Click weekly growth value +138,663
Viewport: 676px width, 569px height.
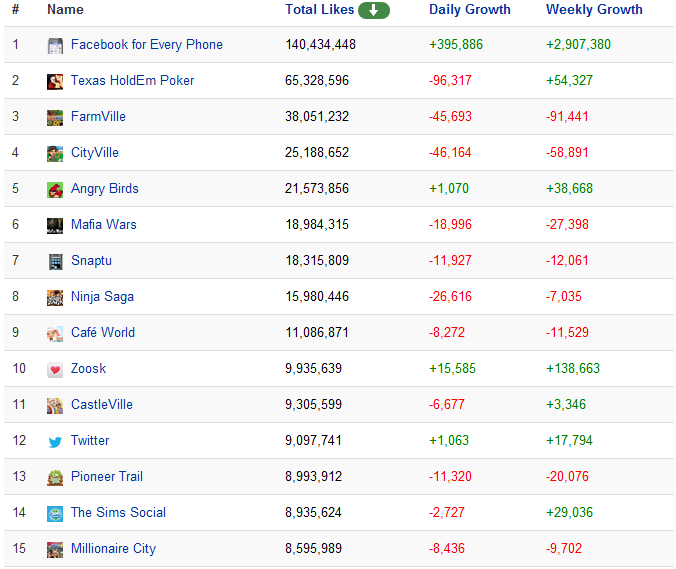pos(573,369)
